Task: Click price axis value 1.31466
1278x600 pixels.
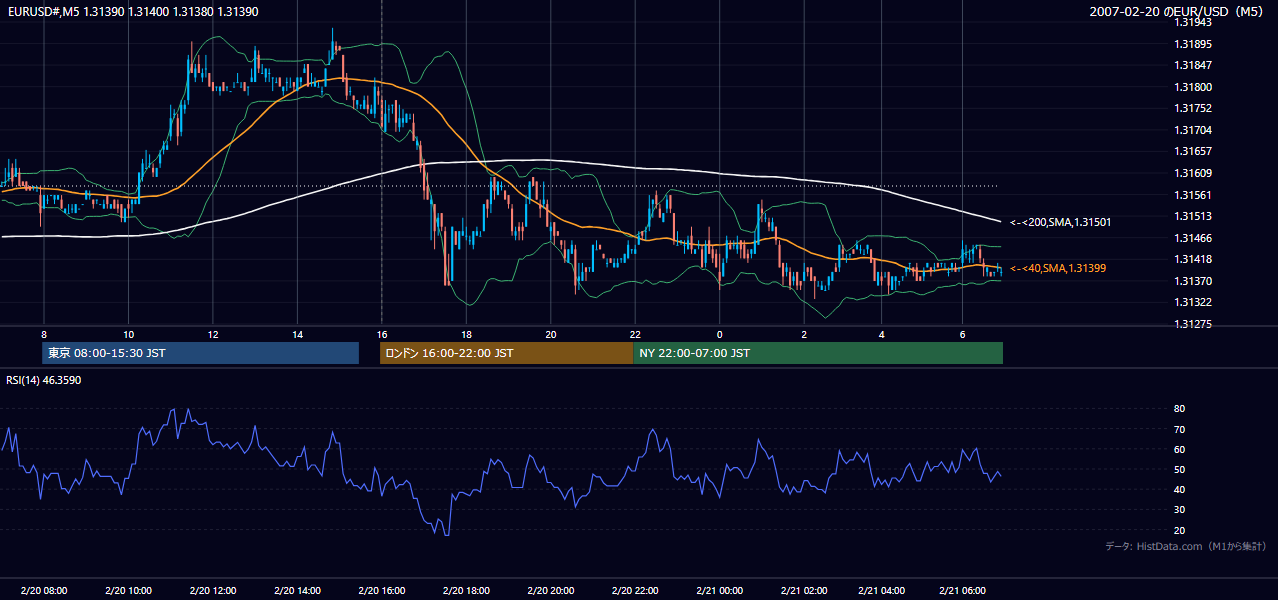Action: [1193, 238]
